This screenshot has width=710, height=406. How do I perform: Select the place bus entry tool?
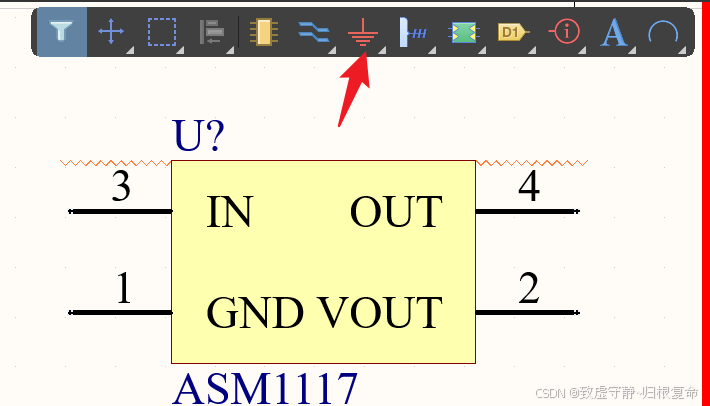pyautogui.click(x=413, y=32)
